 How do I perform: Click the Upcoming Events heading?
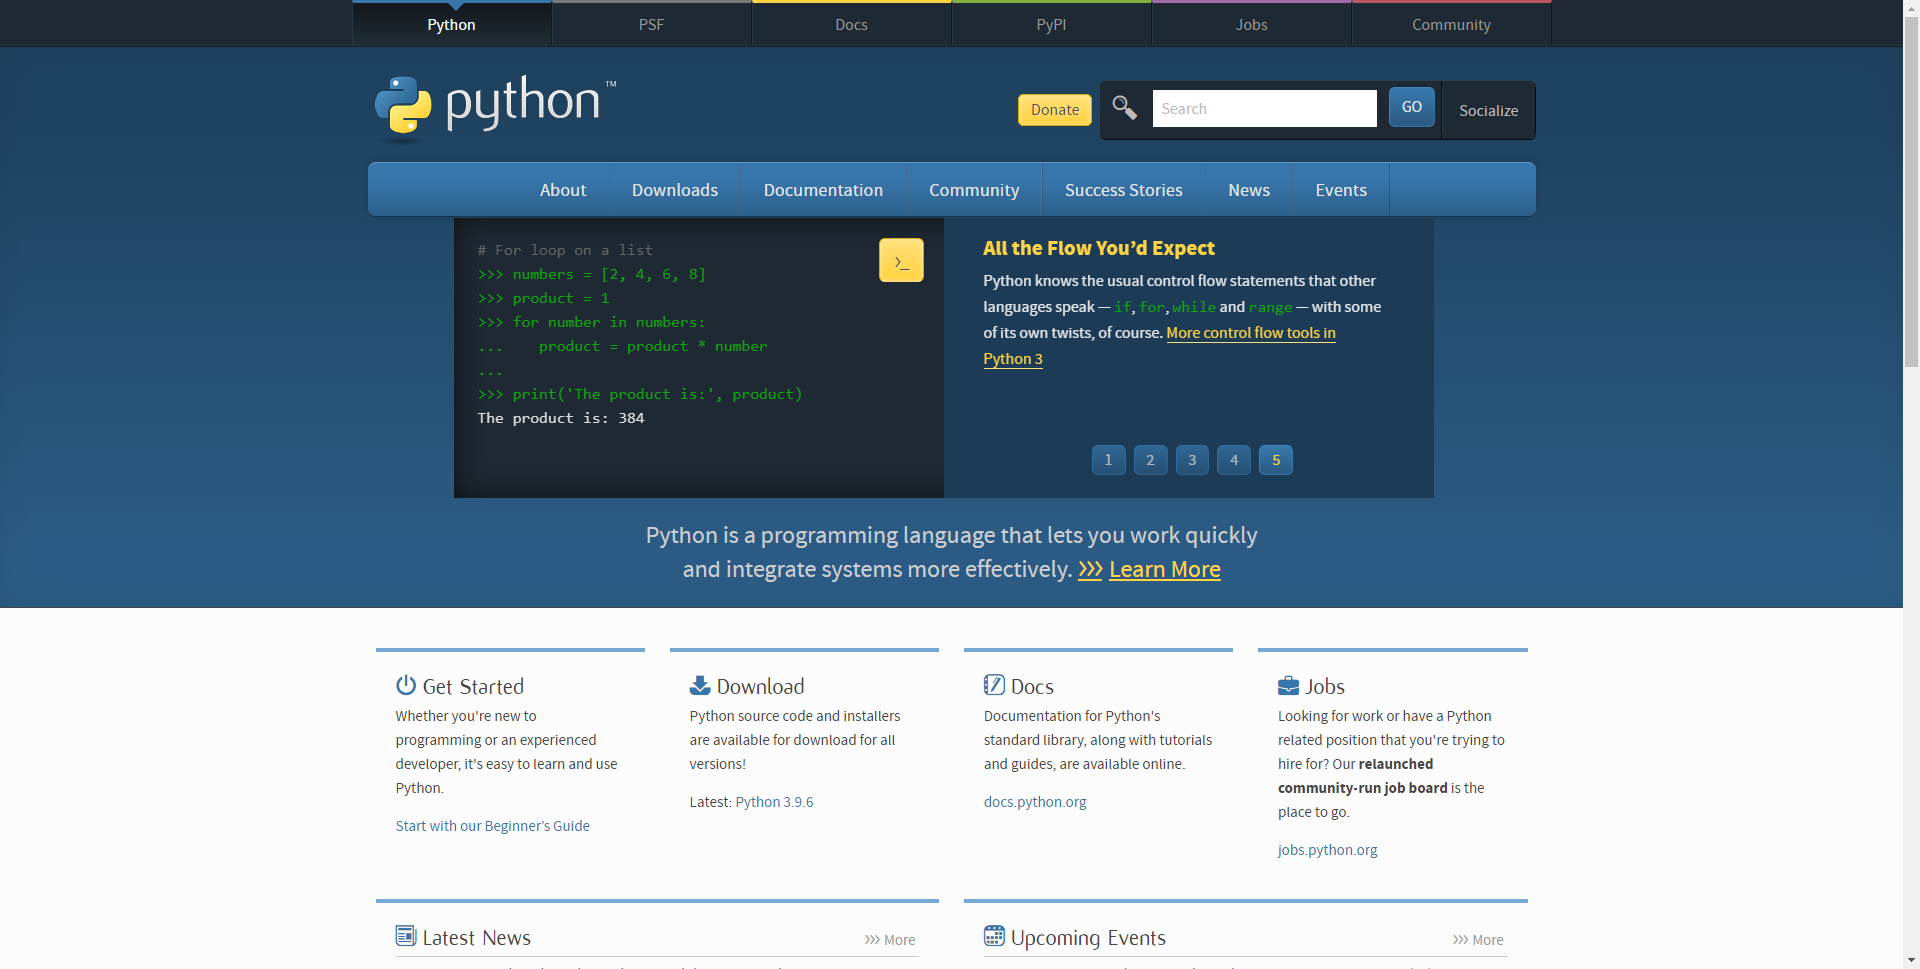tap(1088, 938)
